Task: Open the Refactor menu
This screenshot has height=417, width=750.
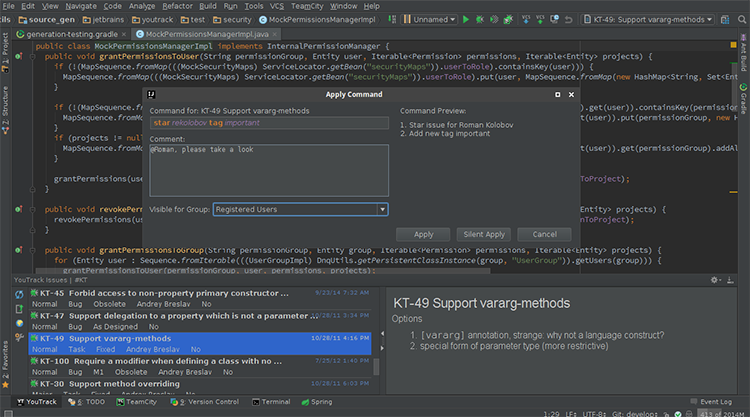Action: point(177,6)
